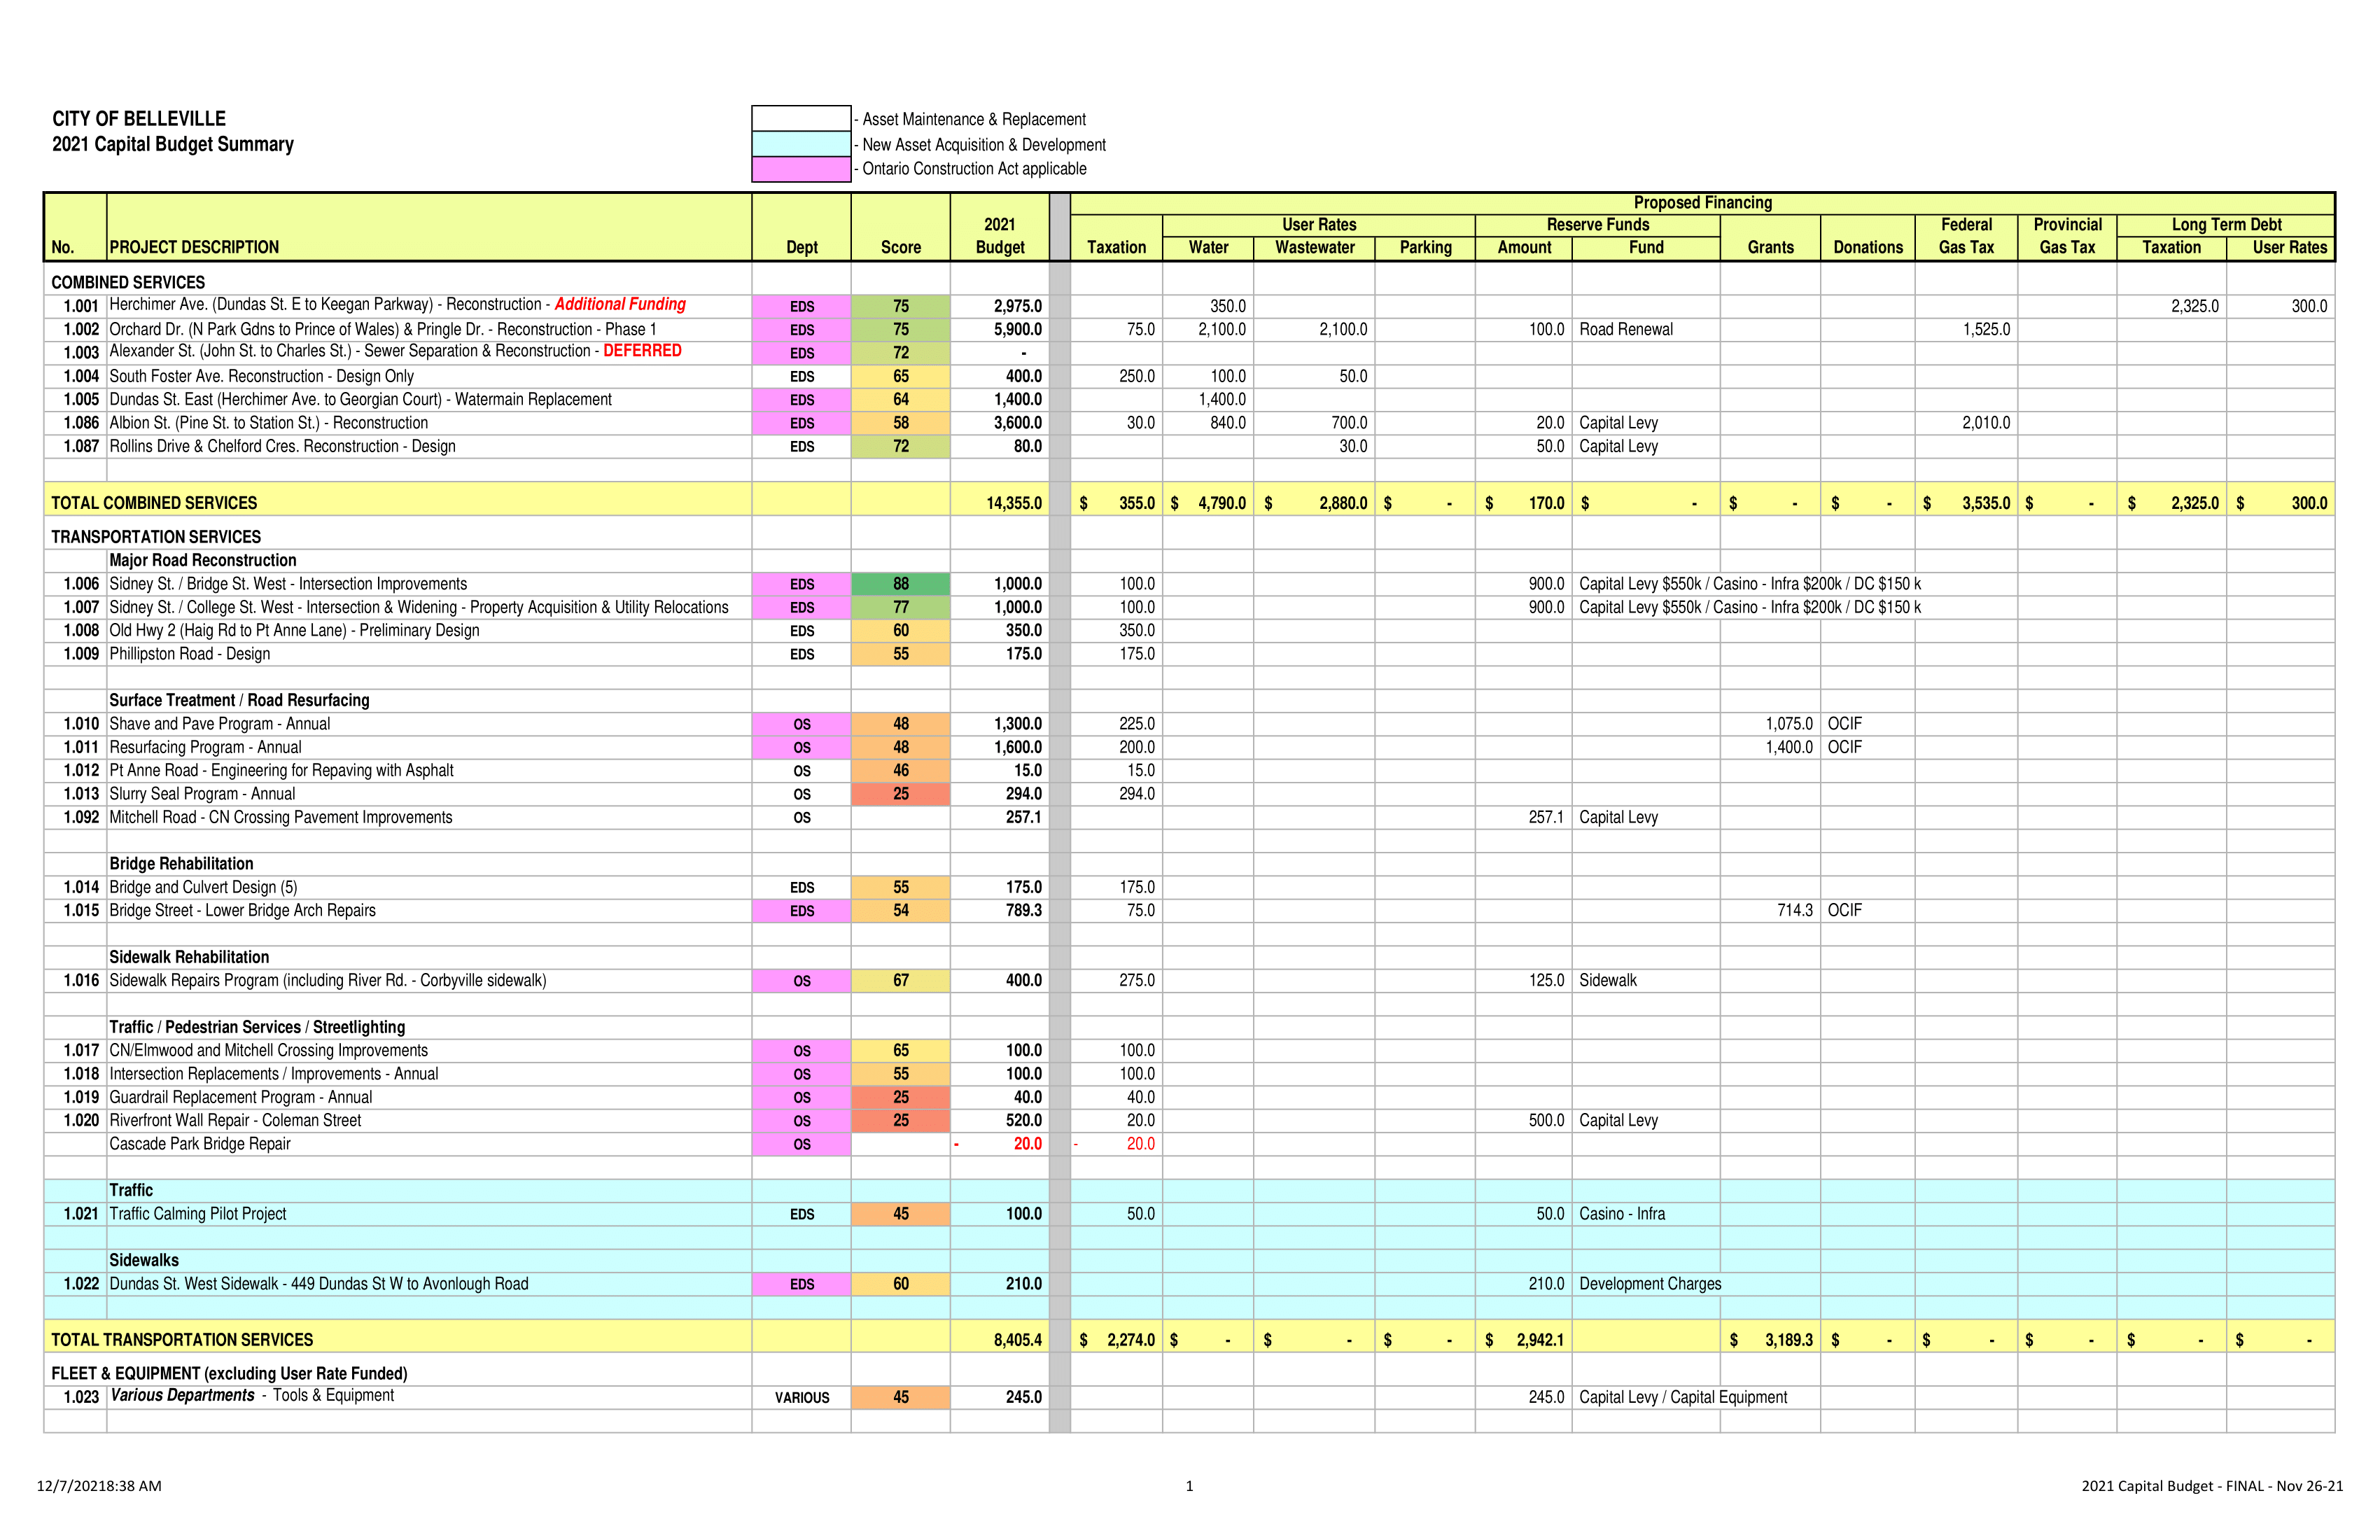Select Intersection Replacements / Improvements - Annual
The image size is (2380, 1540).
(x=274, y=1074)
